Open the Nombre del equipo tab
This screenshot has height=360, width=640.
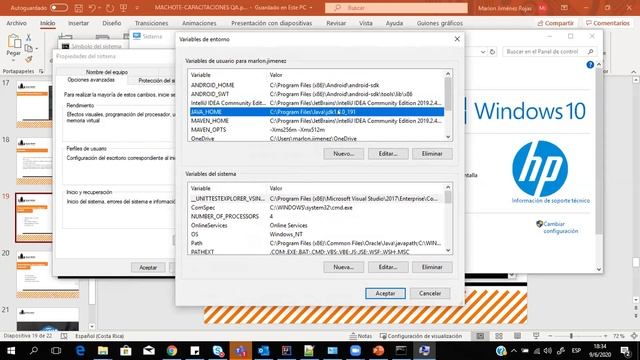pos(107,72)
